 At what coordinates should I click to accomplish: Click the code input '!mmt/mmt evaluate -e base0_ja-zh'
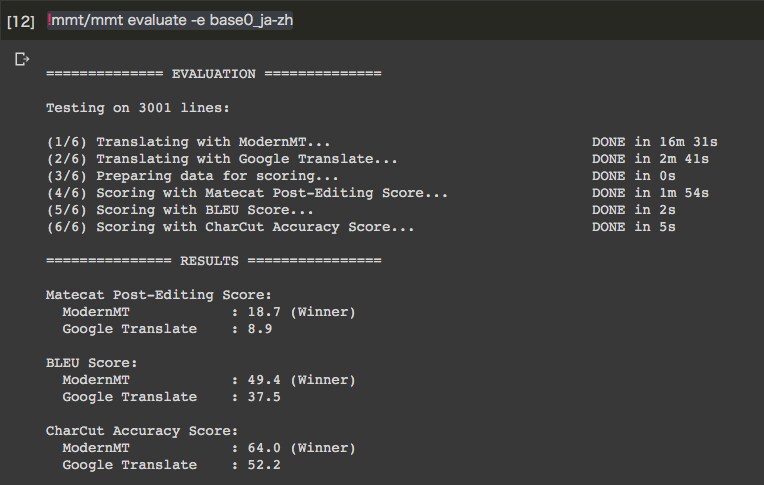pyautogui.click(x=170, y=20)
